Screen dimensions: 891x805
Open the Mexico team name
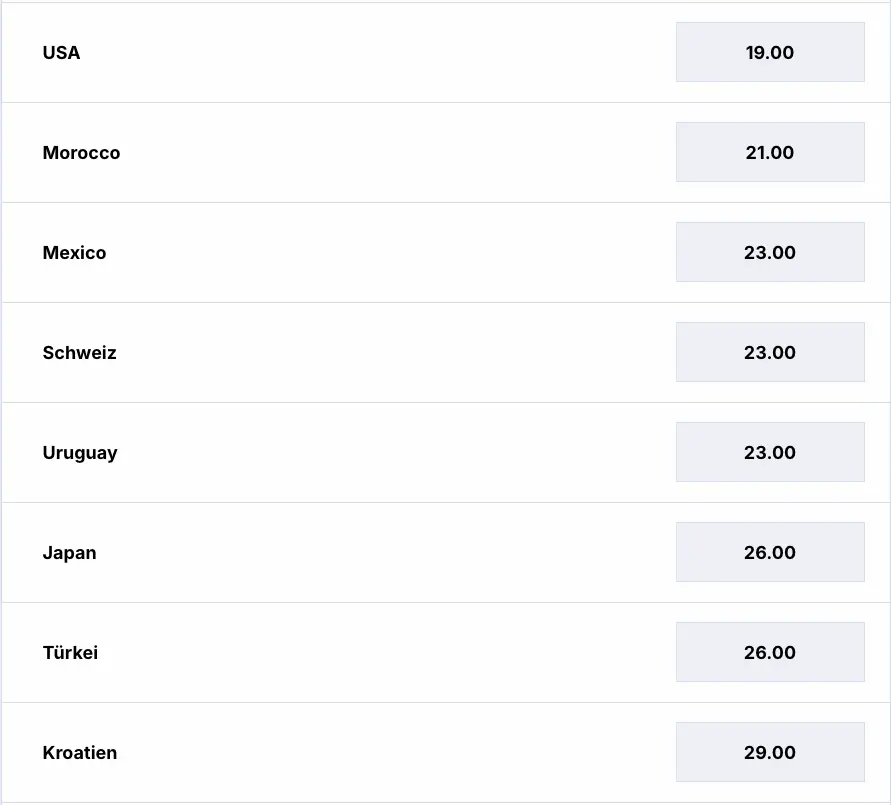pos(74,253)
